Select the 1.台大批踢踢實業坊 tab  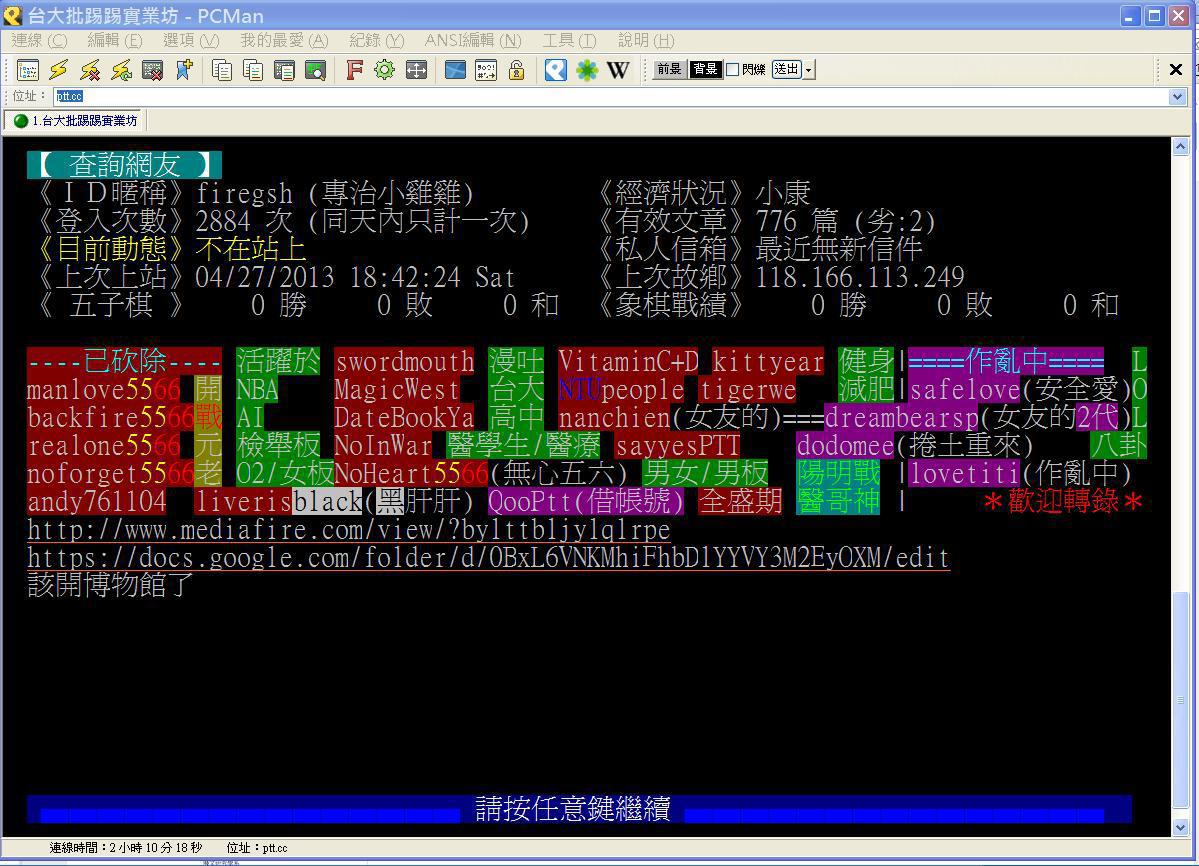pyautogui.click(x=75, y=121)
